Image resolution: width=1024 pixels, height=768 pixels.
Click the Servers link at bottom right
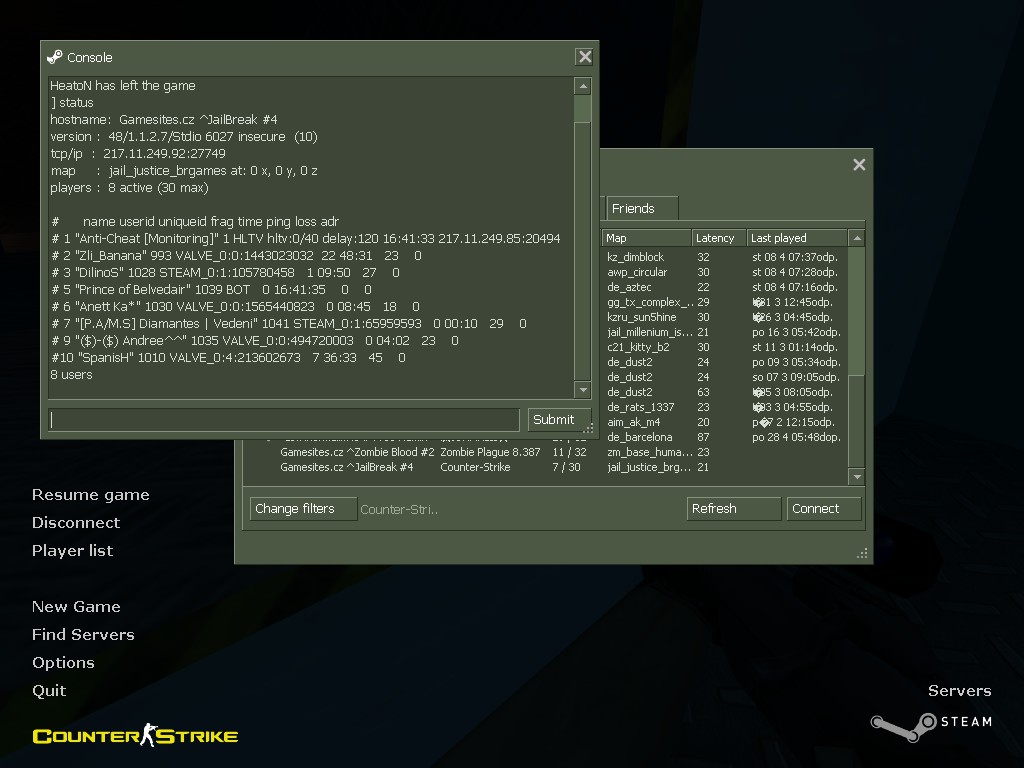click(959, 690)
